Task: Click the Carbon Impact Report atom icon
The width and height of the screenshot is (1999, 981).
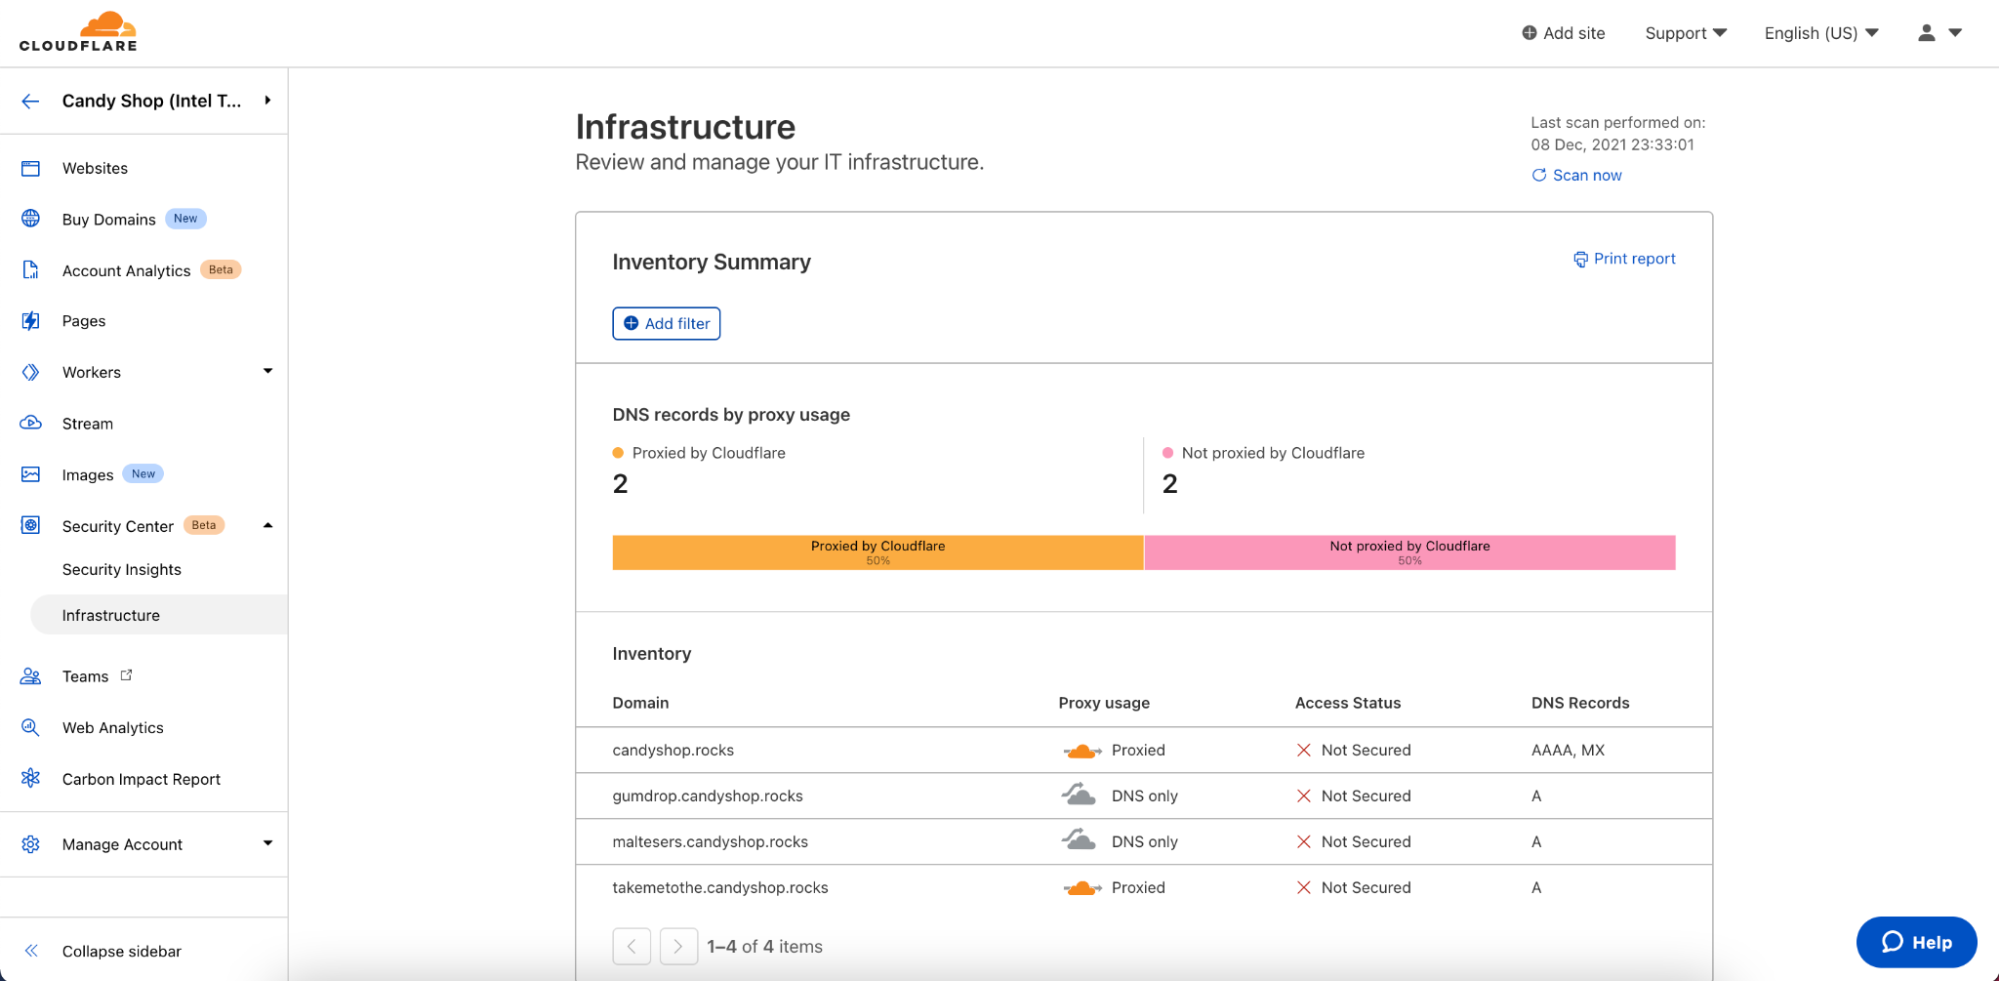Action: pyautogui.click(x=31, y=778)
